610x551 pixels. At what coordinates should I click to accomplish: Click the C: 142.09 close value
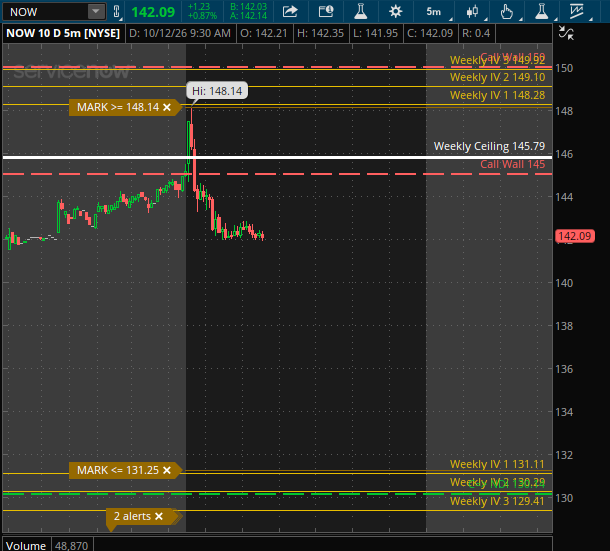pos(430,33)
